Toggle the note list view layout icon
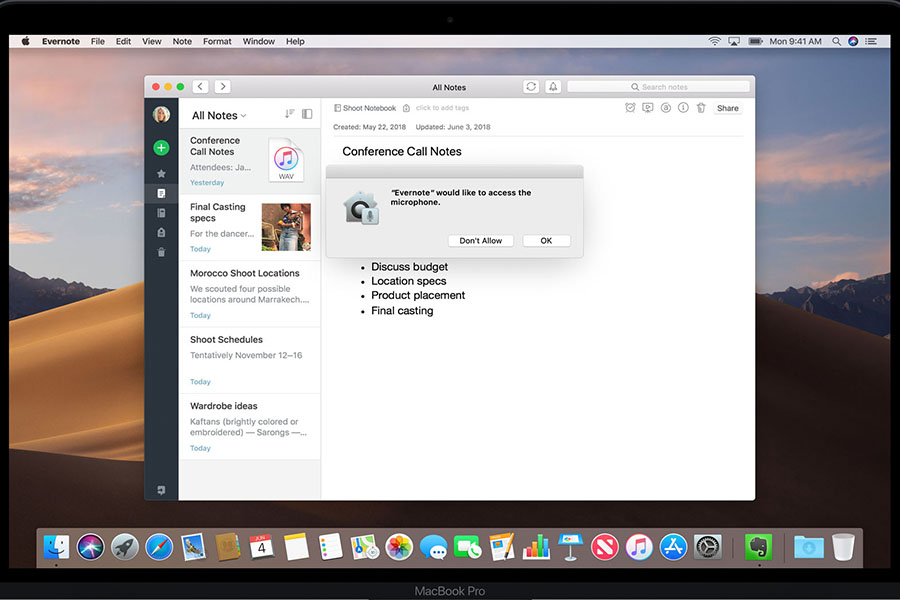 [x=307, y=114]
